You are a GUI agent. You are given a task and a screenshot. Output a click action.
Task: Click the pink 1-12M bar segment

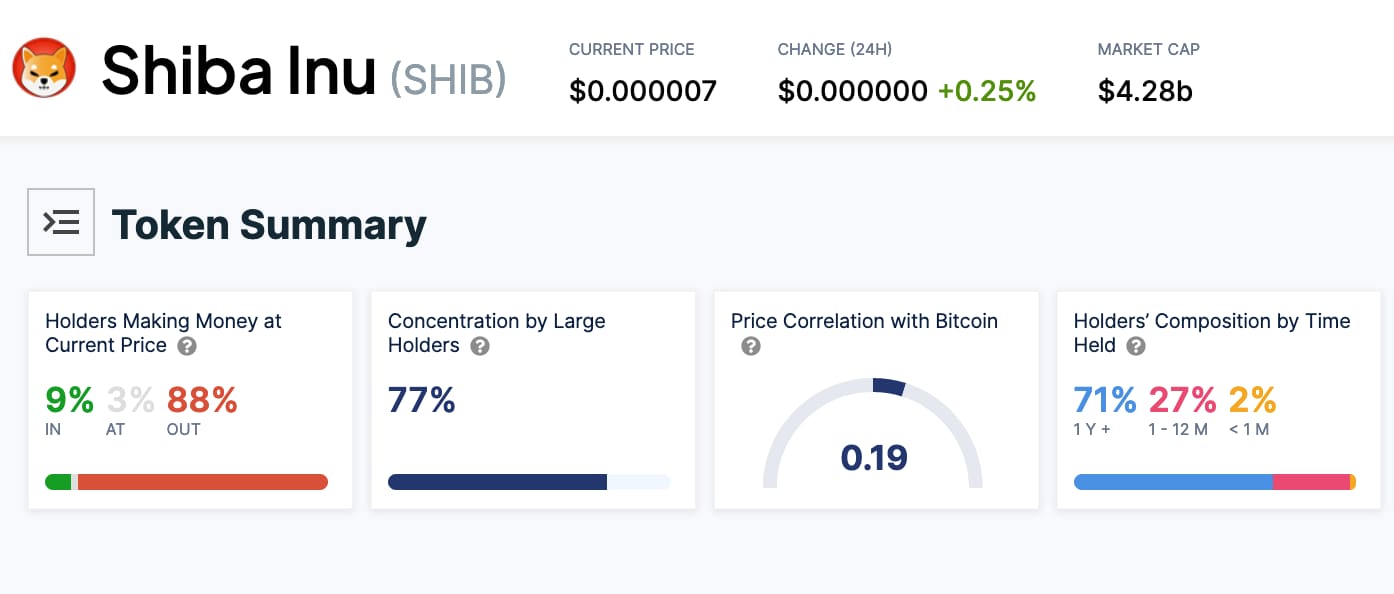[1310, 482]
